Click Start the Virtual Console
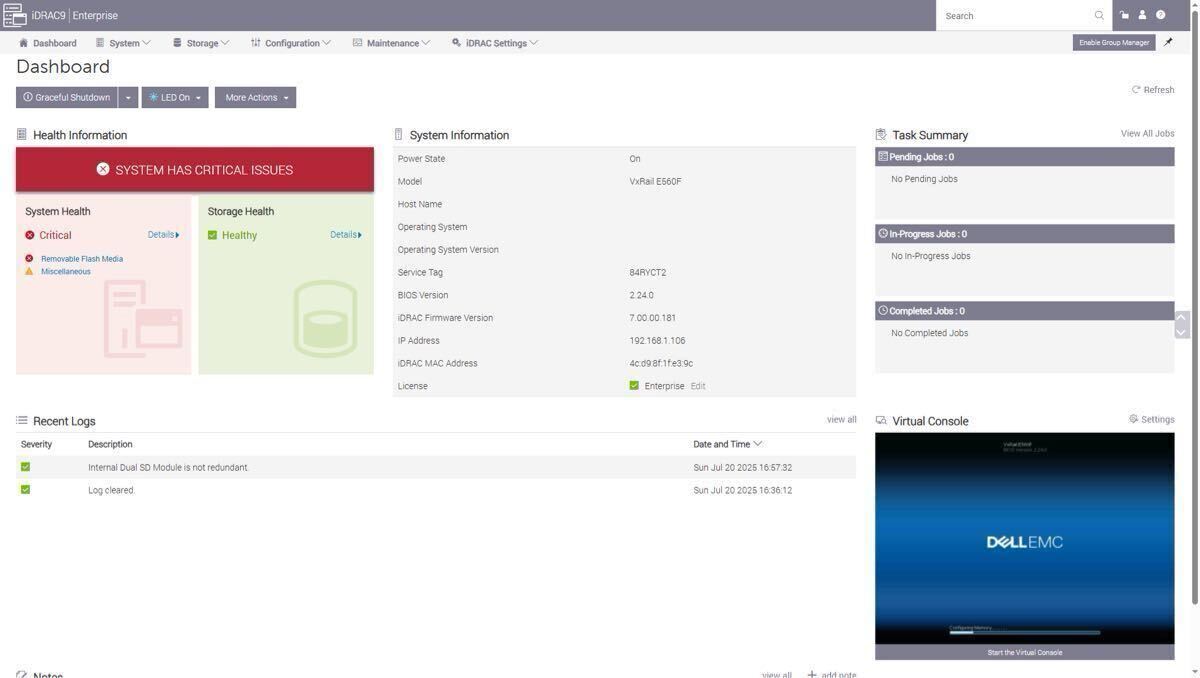The image size is (1200, 678). click(x=1025, y=652)
